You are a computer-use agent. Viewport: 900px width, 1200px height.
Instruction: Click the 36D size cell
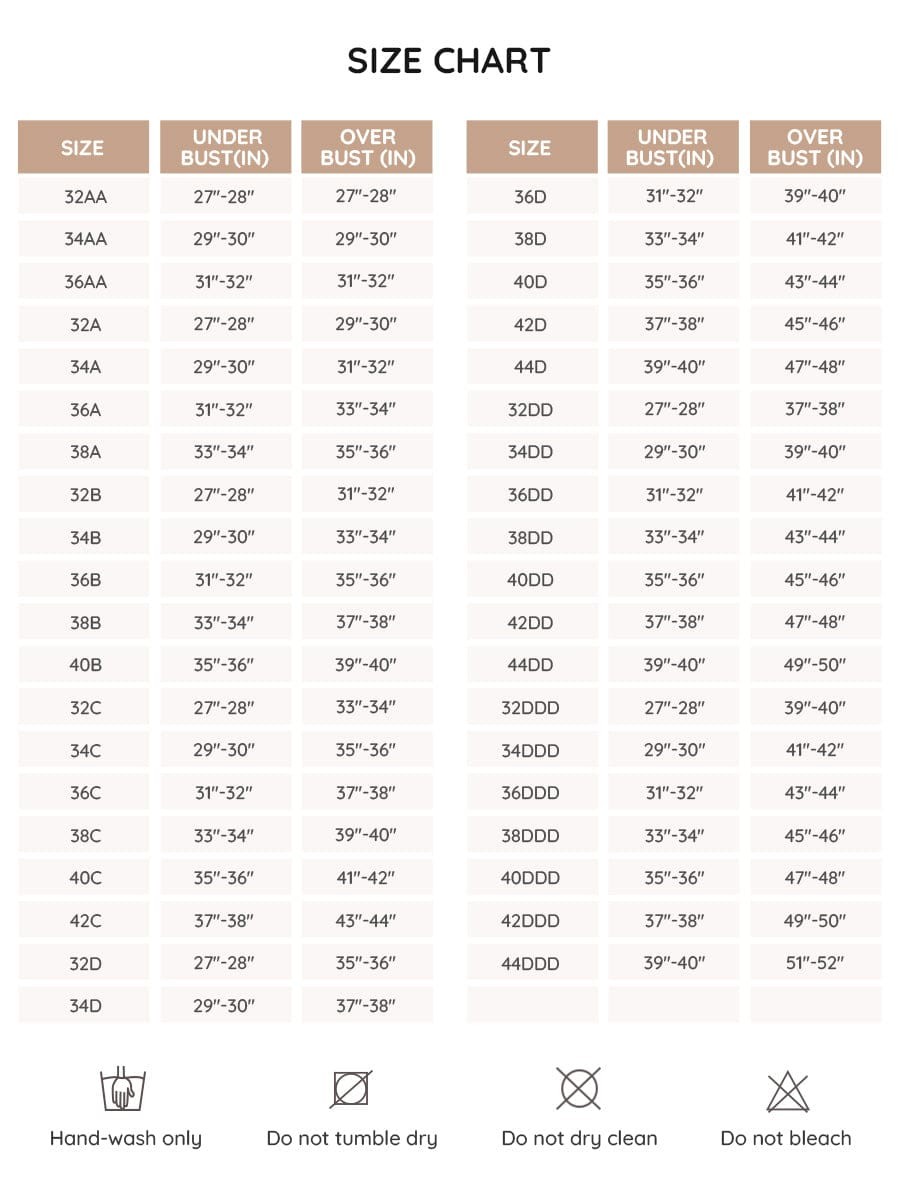coord(531,196)
